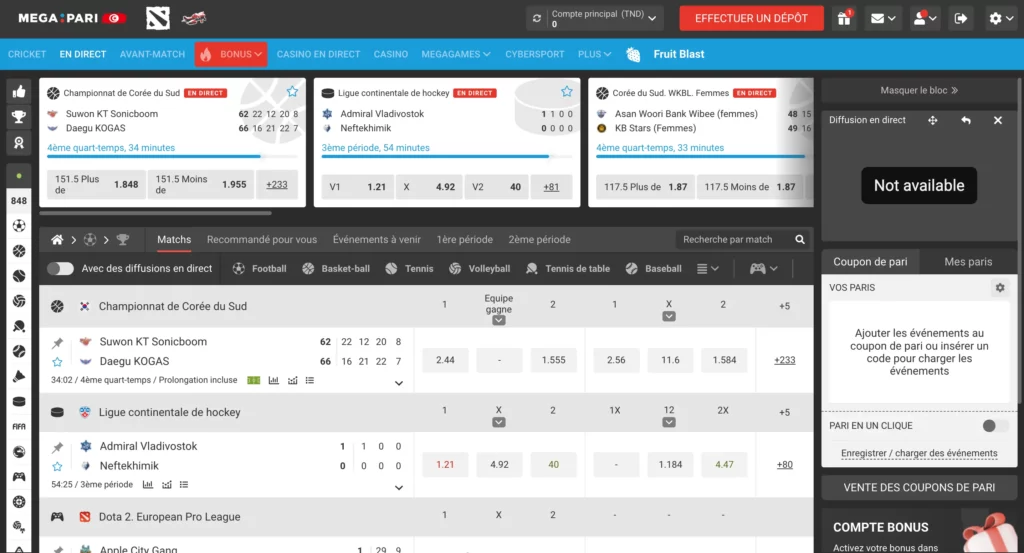Click the refresh balance icon
Viewport: 1024px width, 553px height.
coord(537,18)
